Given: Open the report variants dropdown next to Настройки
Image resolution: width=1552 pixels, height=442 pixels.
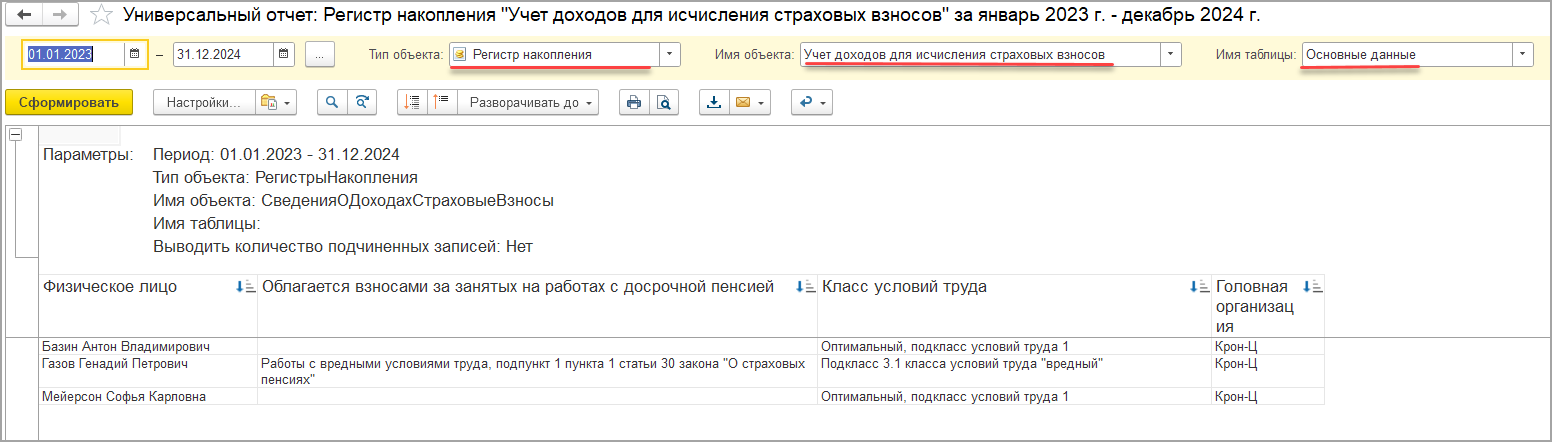Looking at the screenshot, I should tap(276, 102).
